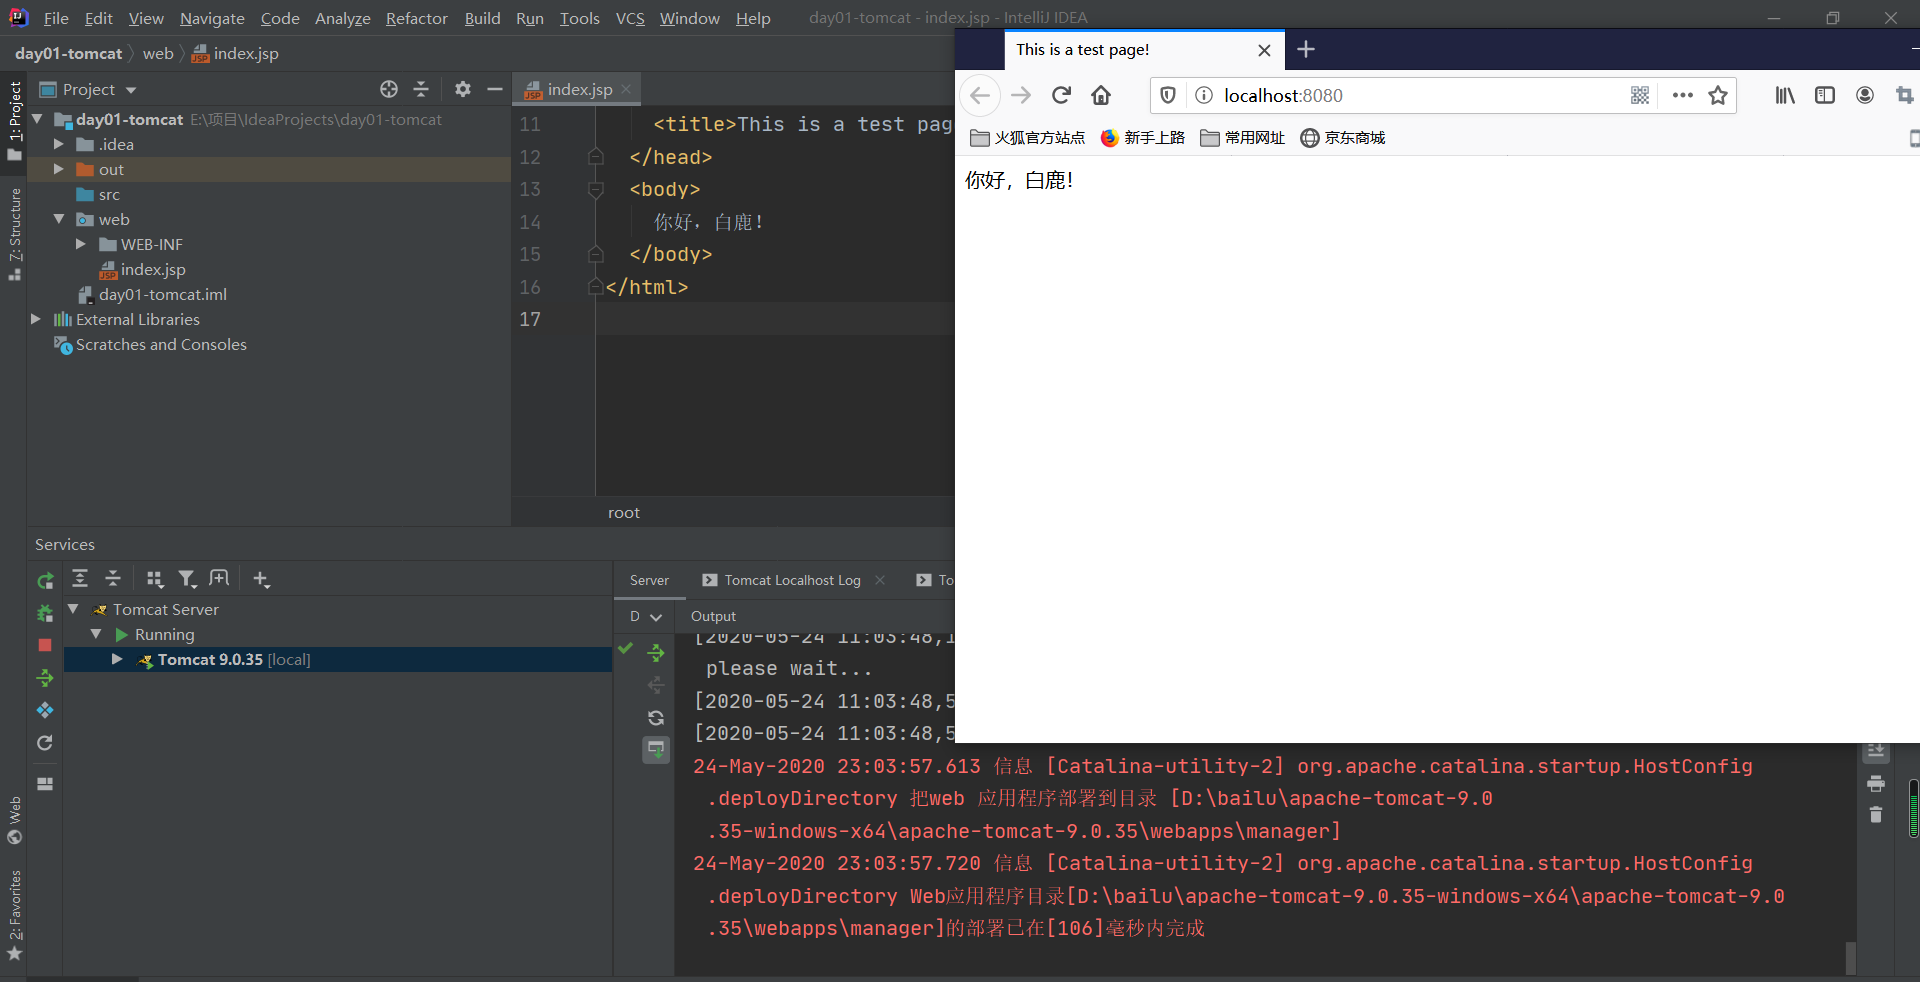Open browser page actions three-dot menu
The width and height of the screenshot is (1920, 982).
pyautogui.click(x=1683, y=95)
